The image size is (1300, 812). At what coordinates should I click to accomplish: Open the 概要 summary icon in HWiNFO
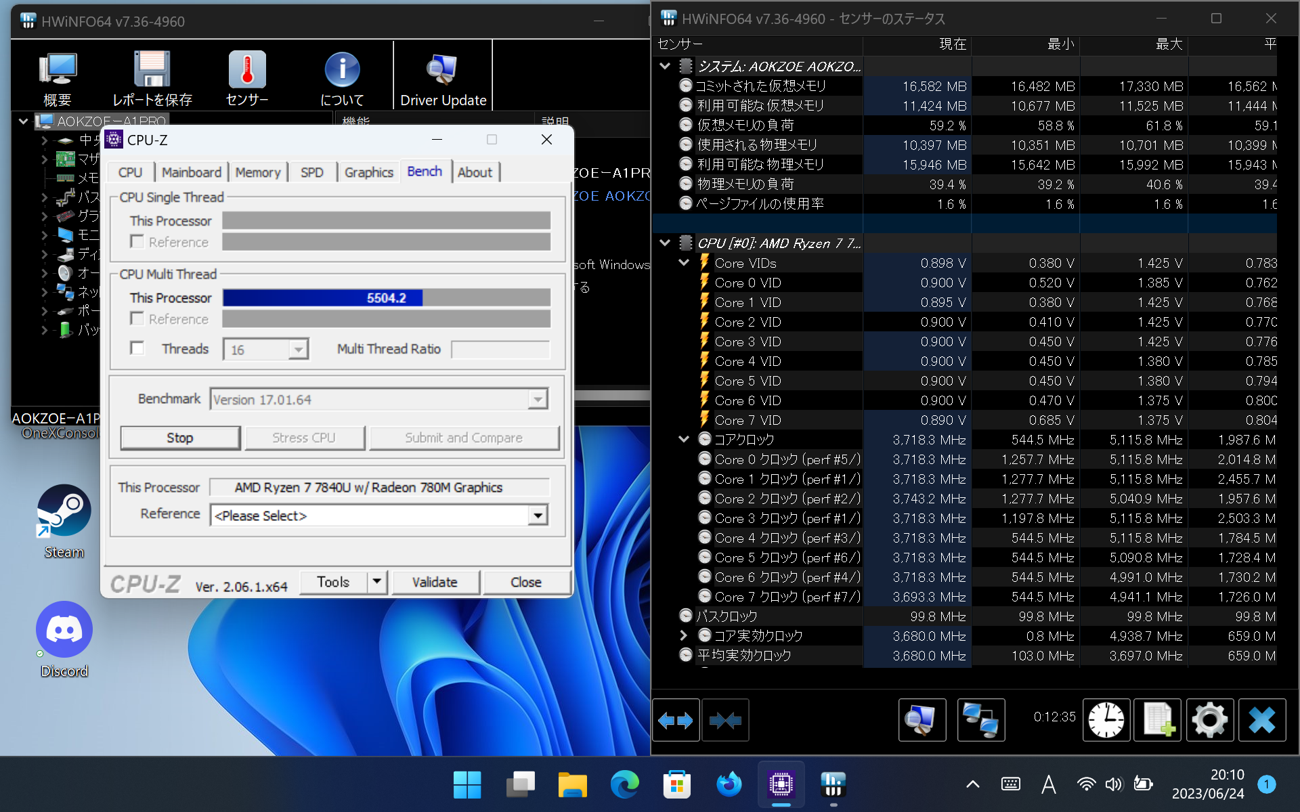tap(57, 78)
